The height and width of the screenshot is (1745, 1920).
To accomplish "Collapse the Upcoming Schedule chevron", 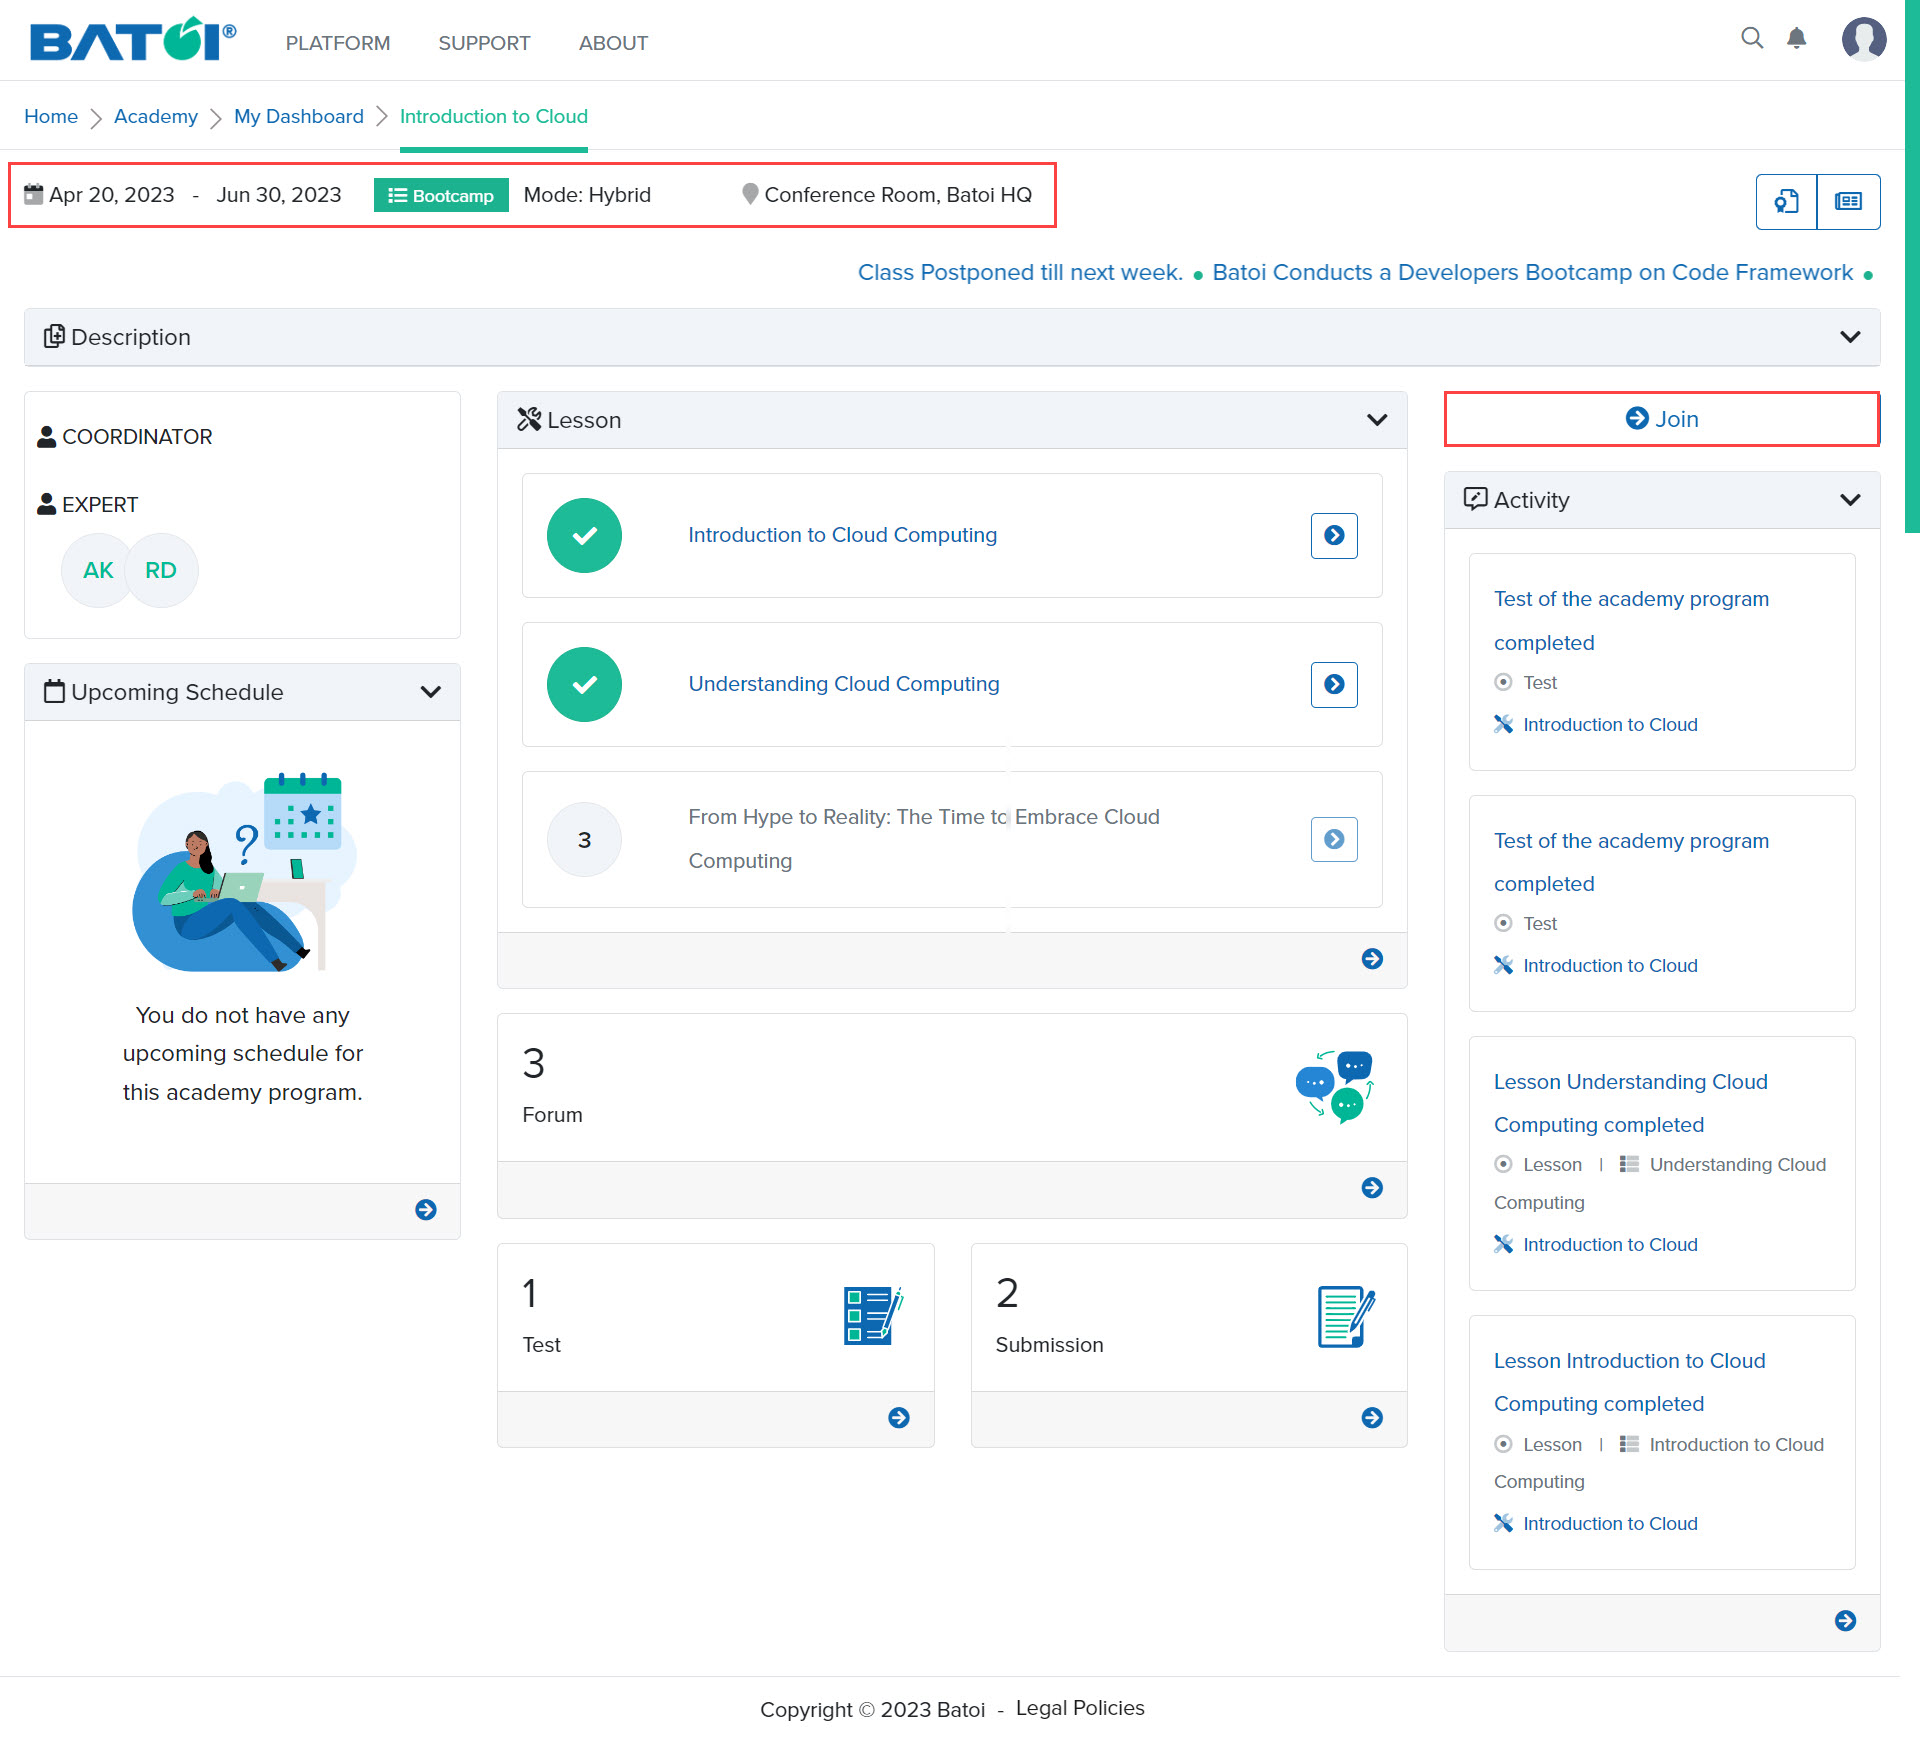I will [x=431, y=692].
